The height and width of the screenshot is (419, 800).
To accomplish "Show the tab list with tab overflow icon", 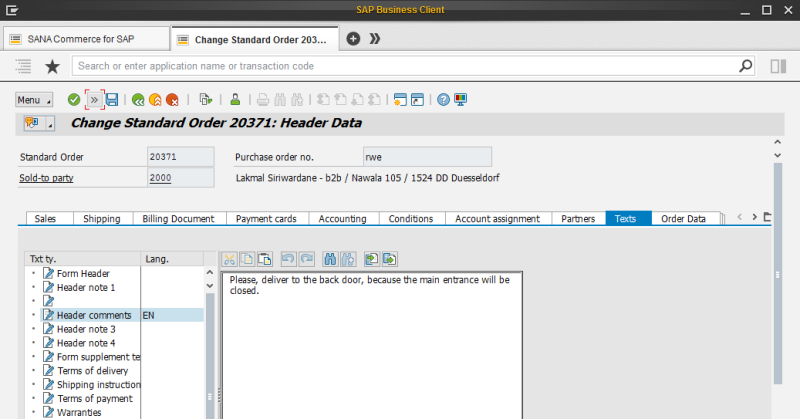I will click(766, 218).
